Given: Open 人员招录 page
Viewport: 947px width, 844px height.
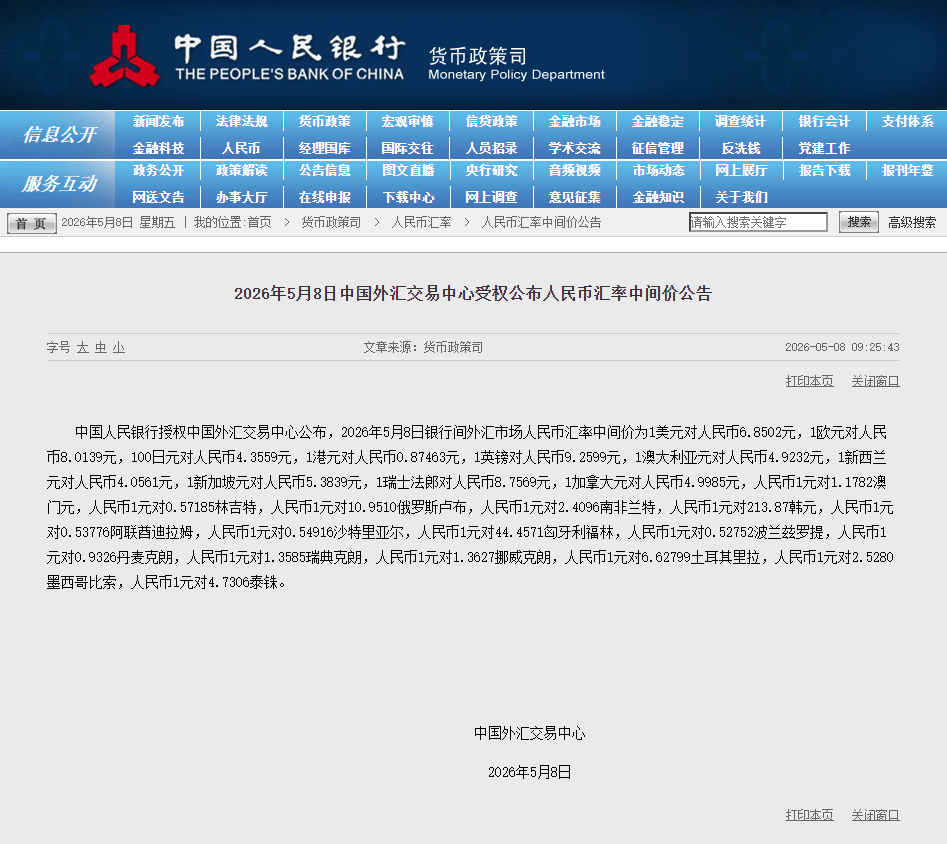Looking at the screenshot, I should [x=492, y=148].
